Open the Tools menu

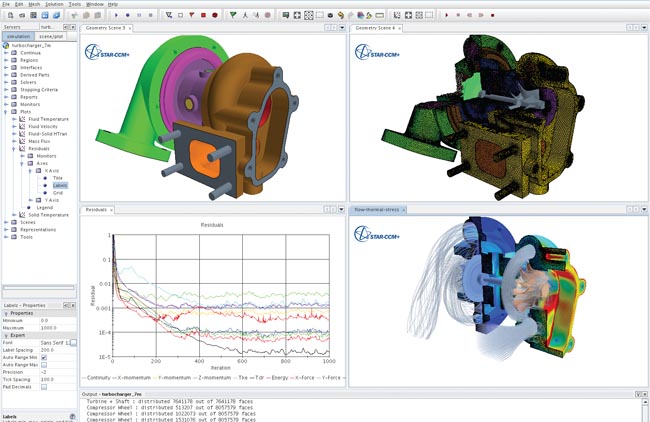[x=75, y=4]
